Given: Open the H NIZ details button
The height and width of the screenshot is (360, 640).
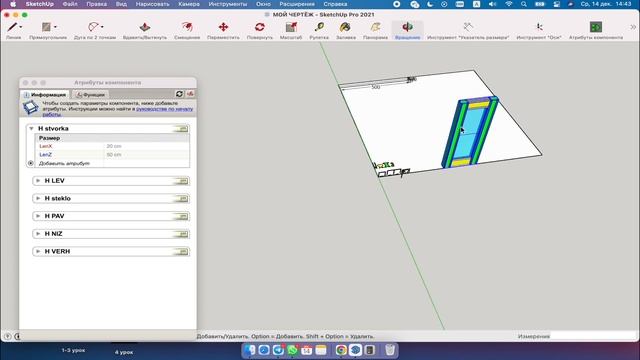Looking at the screenshot, I should coord(182,234).
